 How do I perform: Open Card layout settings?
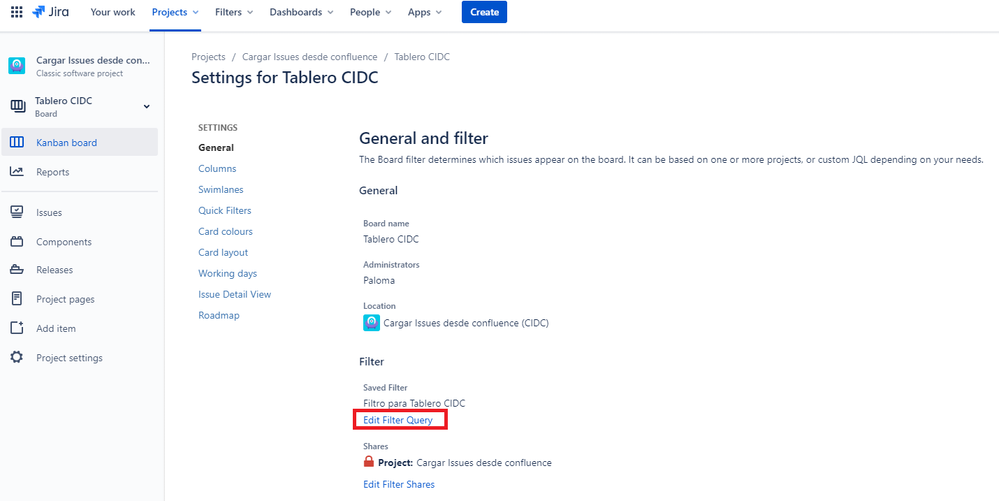pyautogui.click(x=223, y=252)
